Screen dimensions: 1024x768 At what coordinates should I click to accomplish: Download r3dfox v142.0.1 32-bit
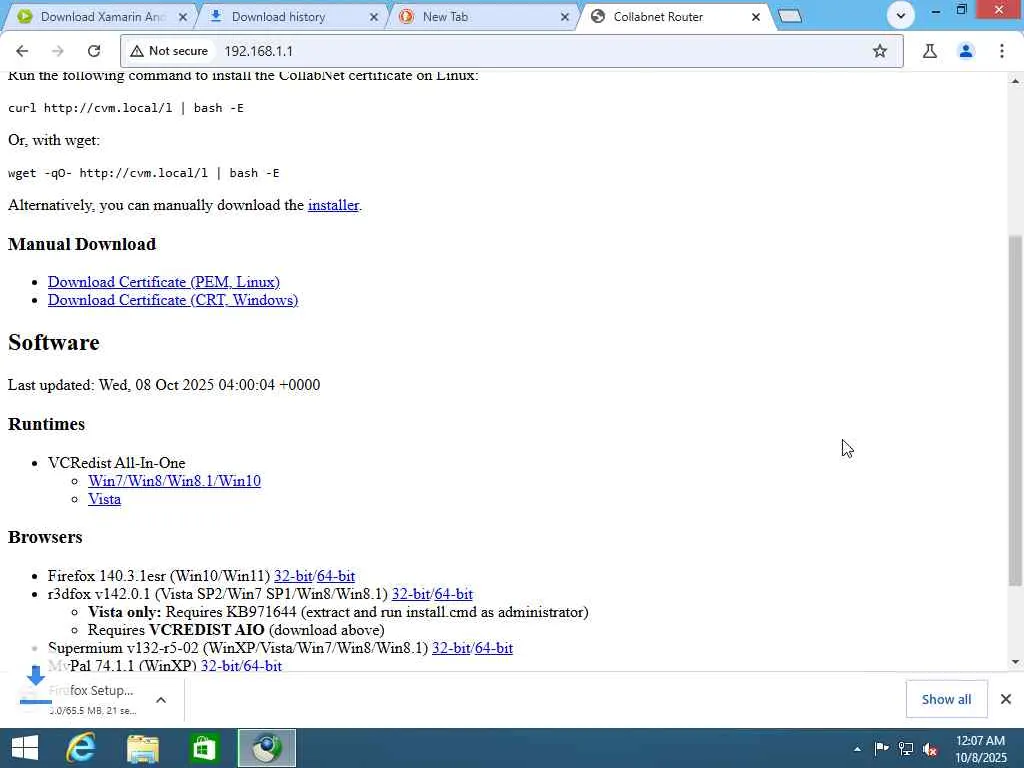[411, 594]
